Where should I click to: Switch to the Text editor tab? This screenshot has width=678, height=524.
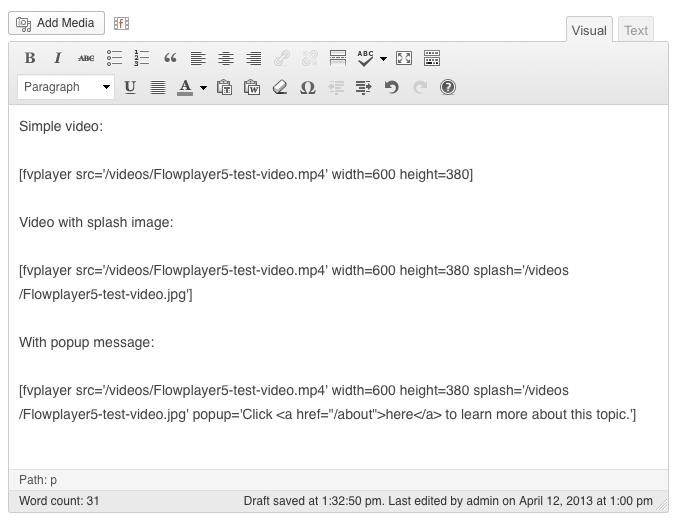tap(636, 30)
